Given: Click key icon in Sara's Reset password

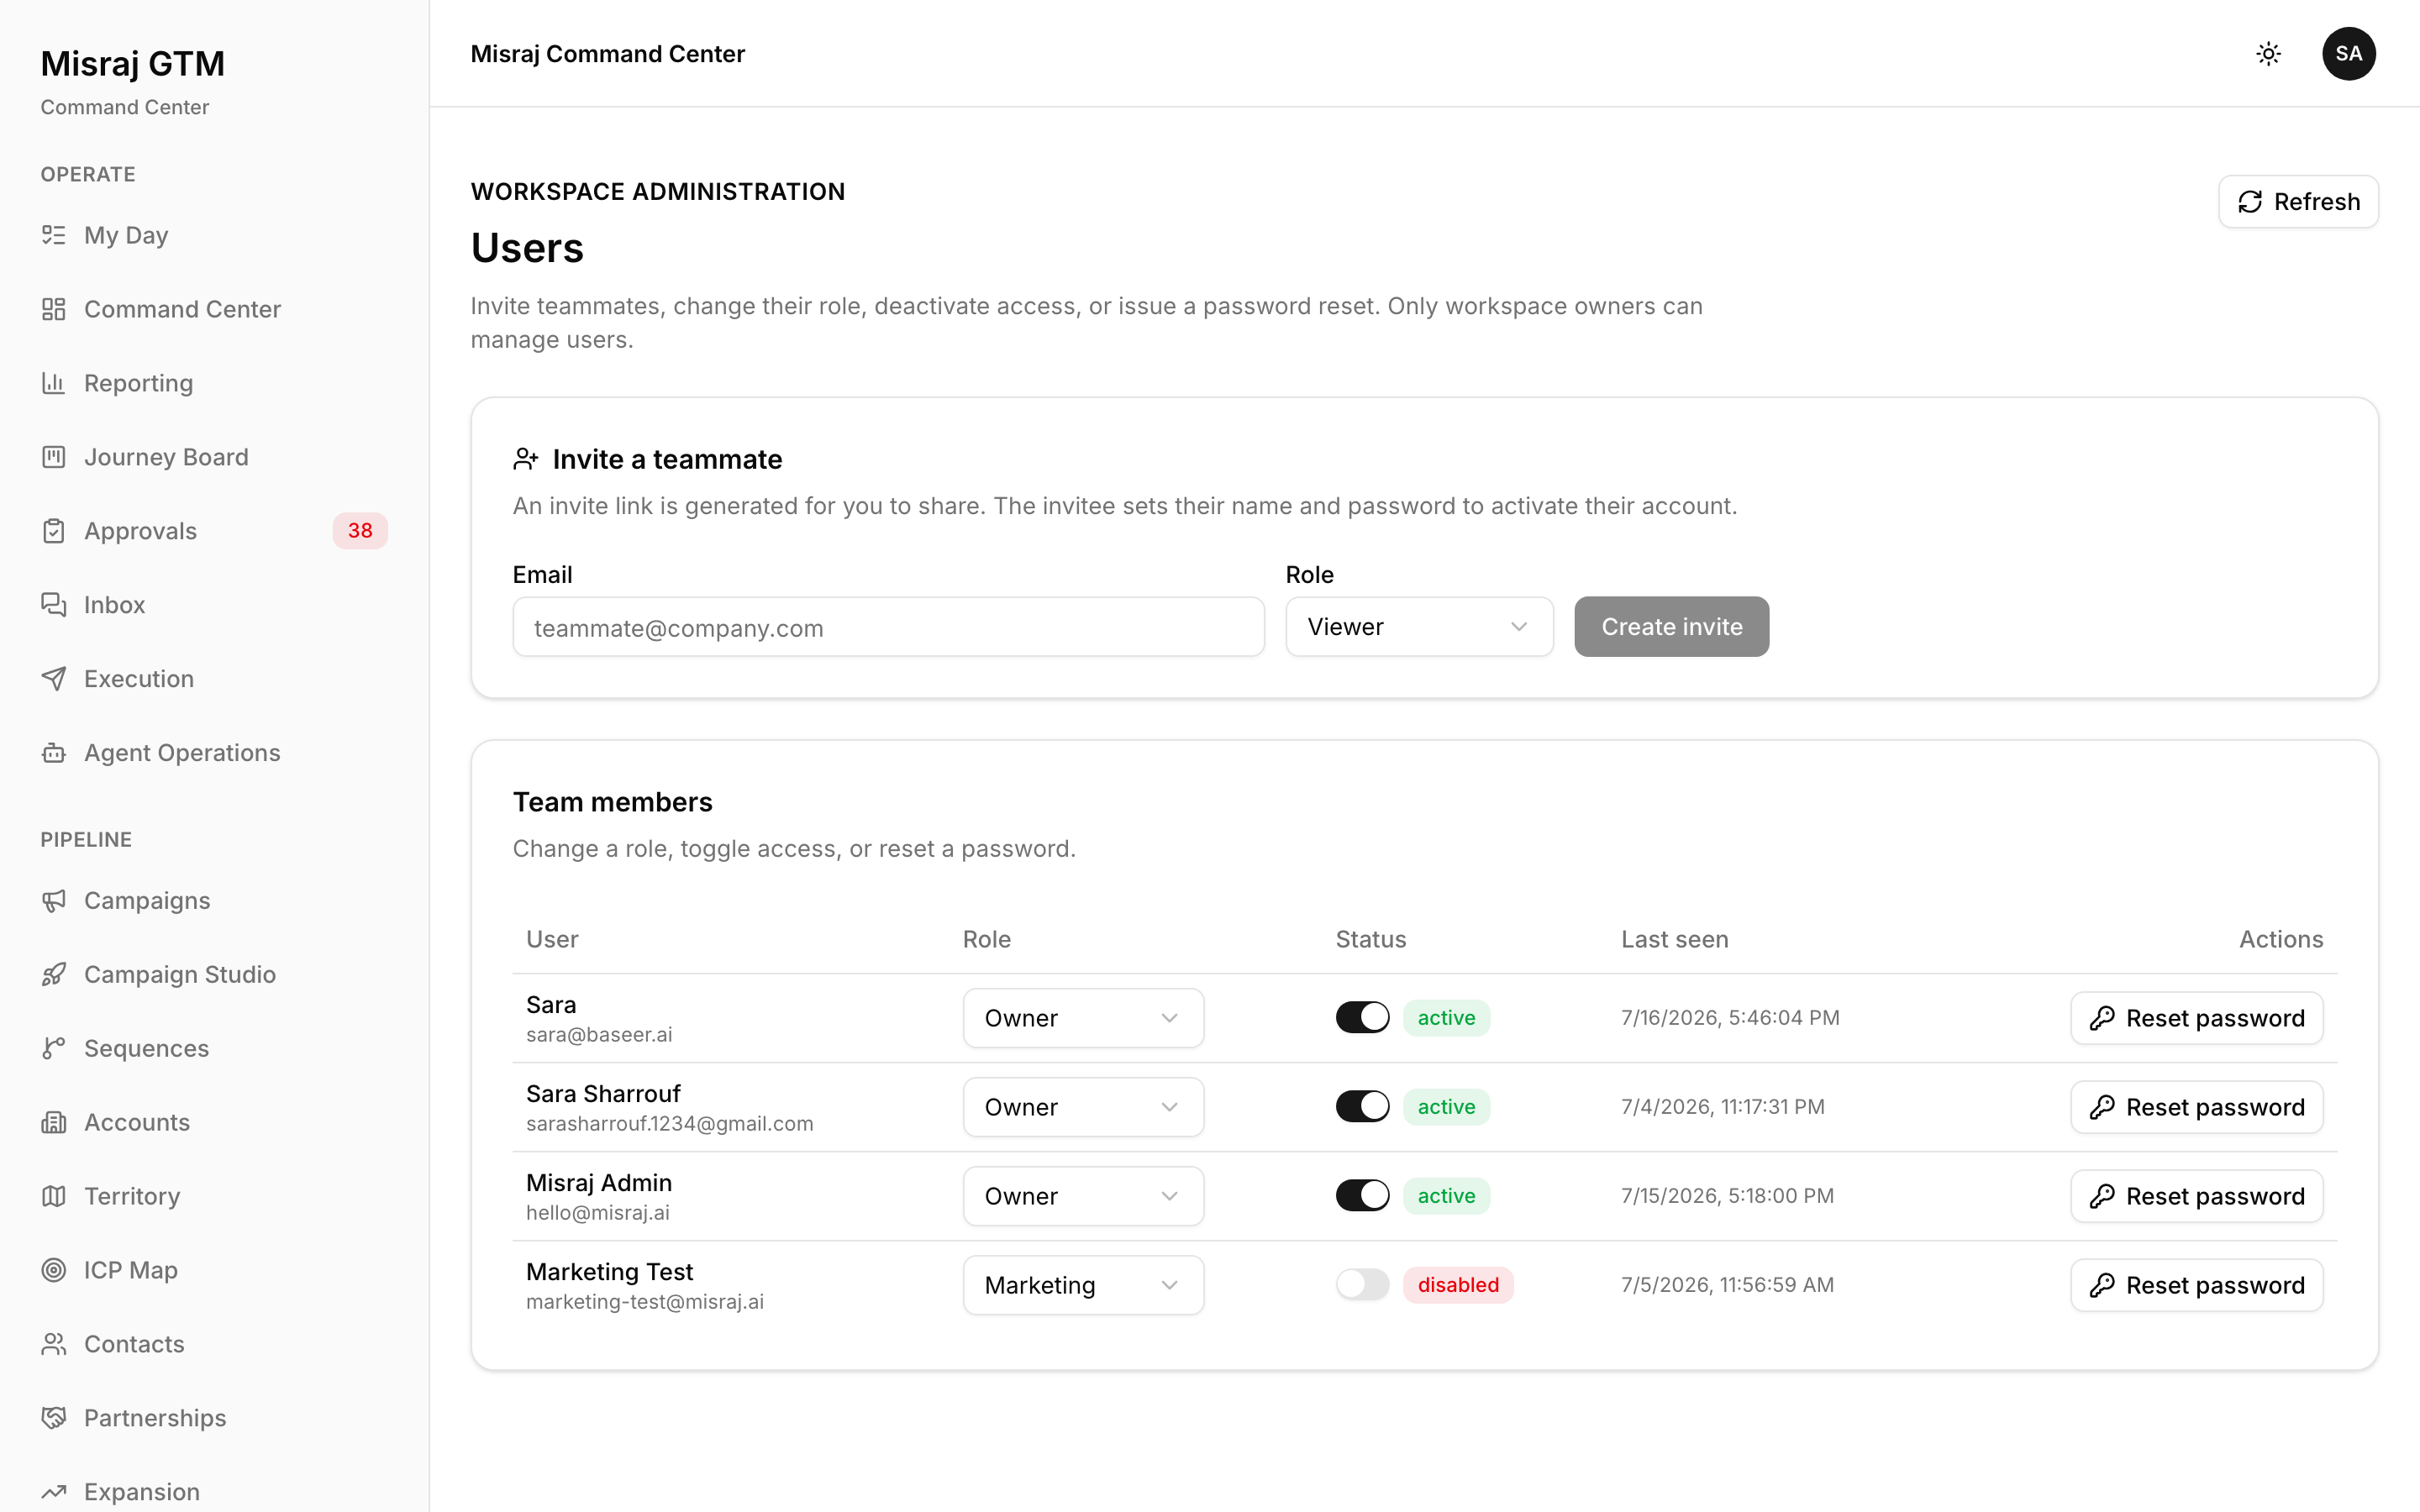Looking at the screenshot, I should tap(2102, 1018).
